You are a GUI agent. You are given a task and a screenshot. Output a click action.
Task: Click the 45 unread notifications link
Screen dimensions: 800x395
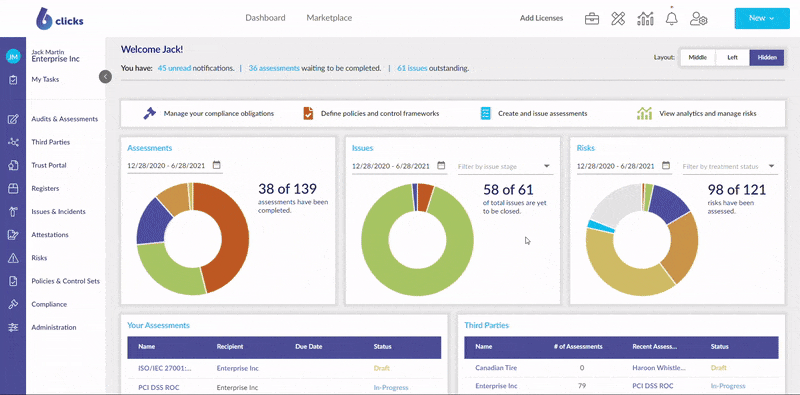(x=174, y=68)
